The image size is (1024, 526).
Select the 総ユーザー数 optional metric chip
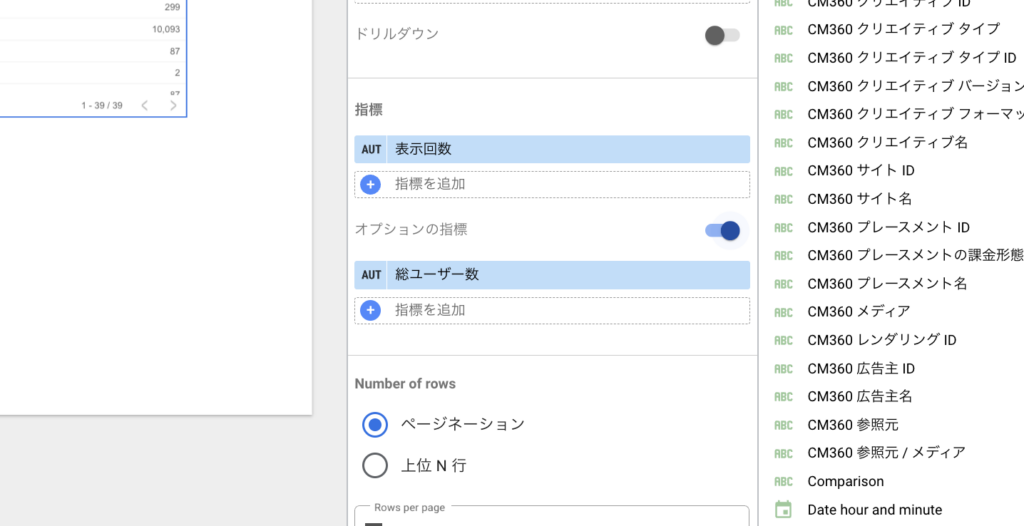[552, 275]
